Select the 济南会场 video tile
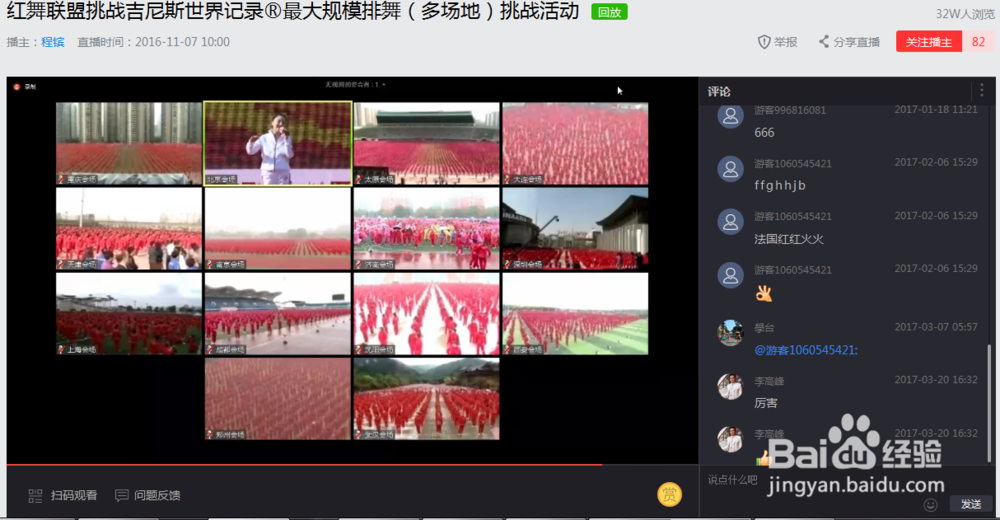Image resolution: width=1000 pixels, height=520 pixels. (x=427, y=228)
